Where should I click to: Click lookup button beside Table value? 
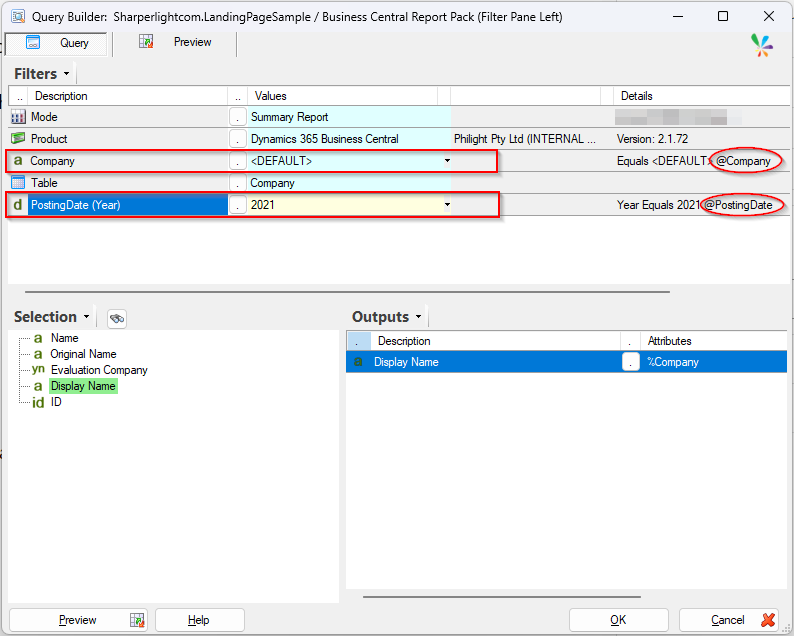coord(237,183)
